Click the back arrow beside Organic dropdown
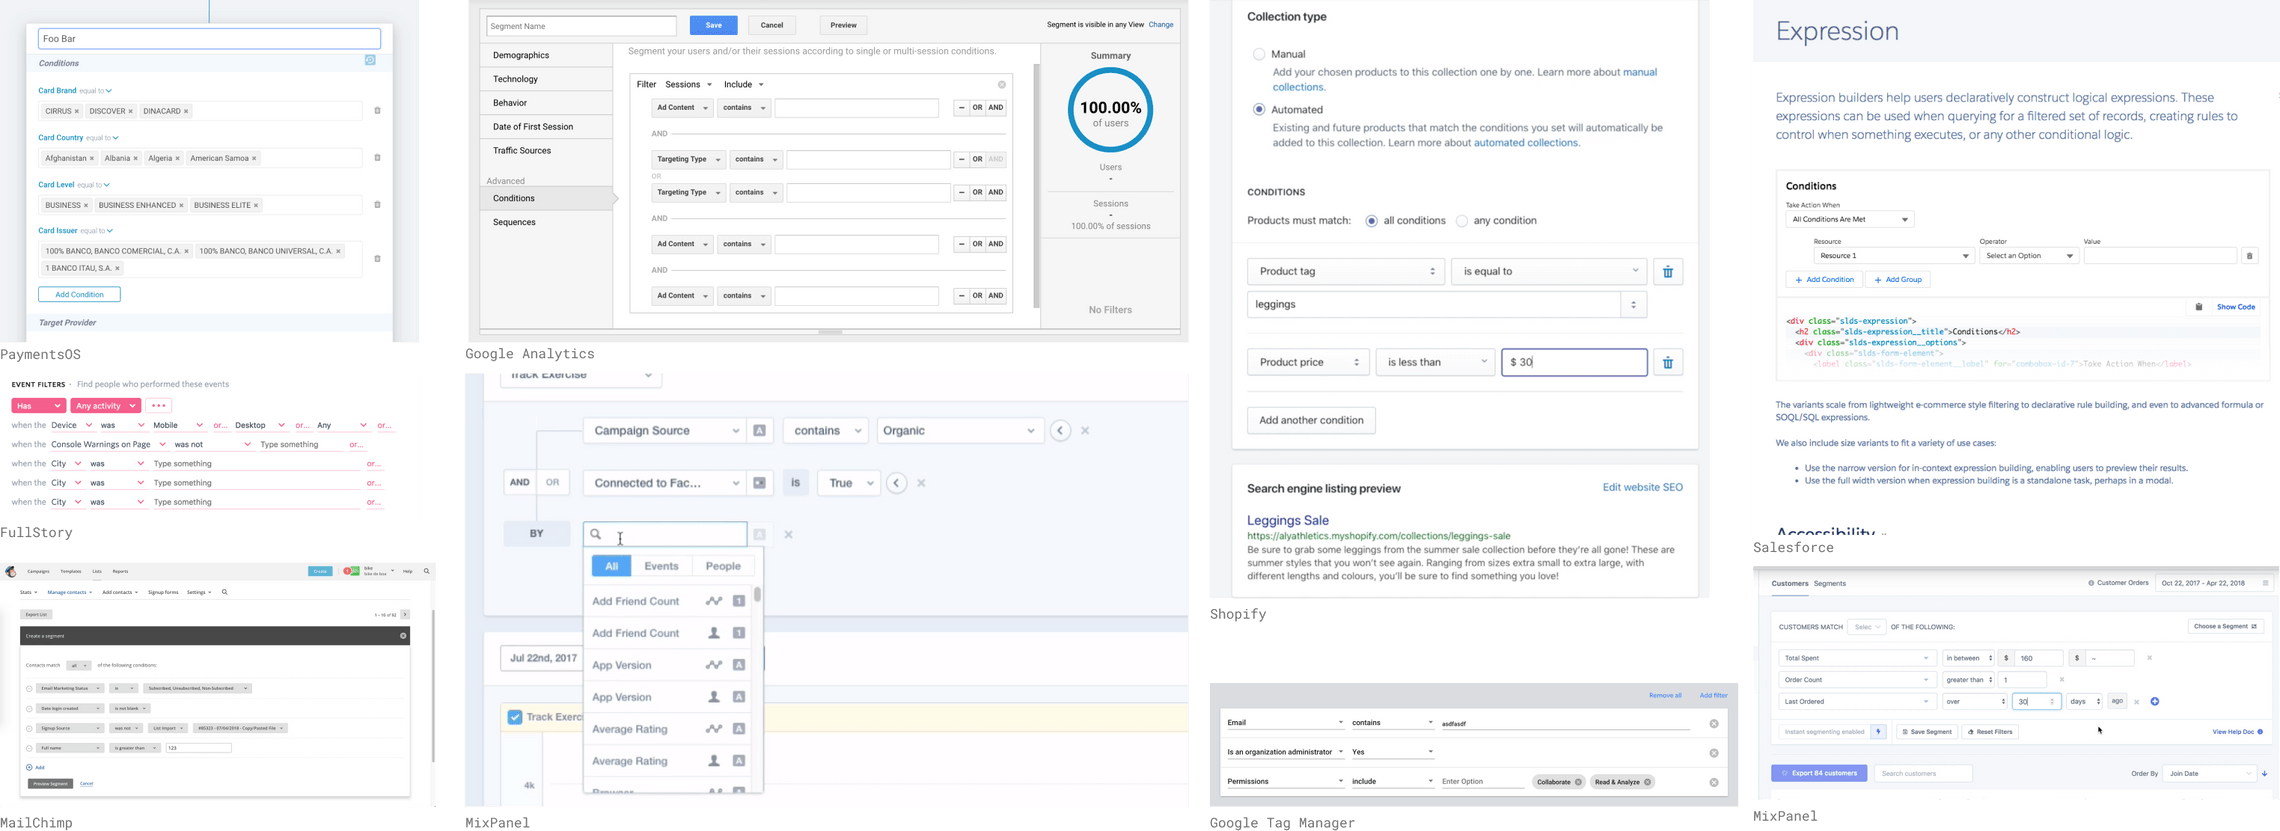2280x831 pixels. 1060,431
